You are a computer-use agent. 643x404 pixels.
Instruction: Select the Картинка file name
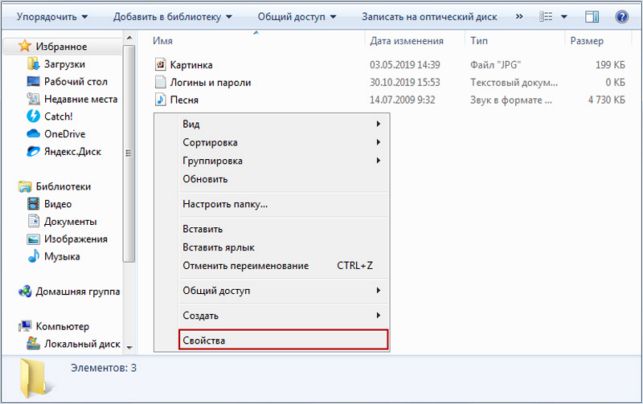click(x=191, y=65)
